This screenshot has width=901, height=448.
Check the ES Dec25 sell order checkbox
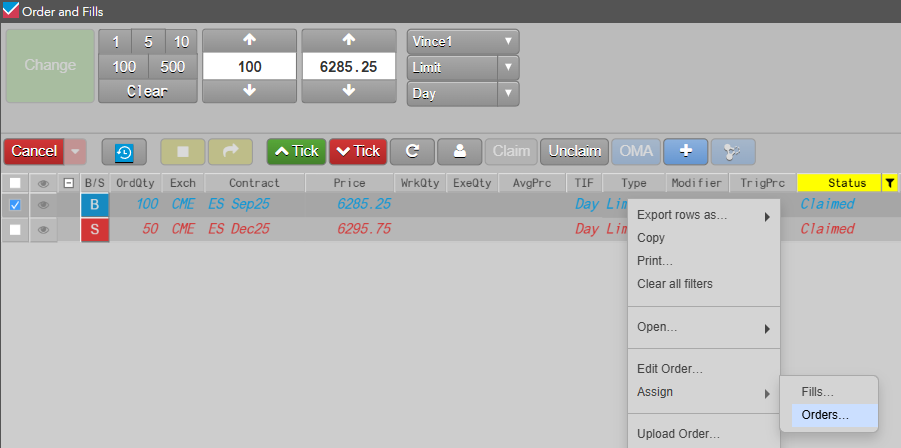[x=15, y=229]
